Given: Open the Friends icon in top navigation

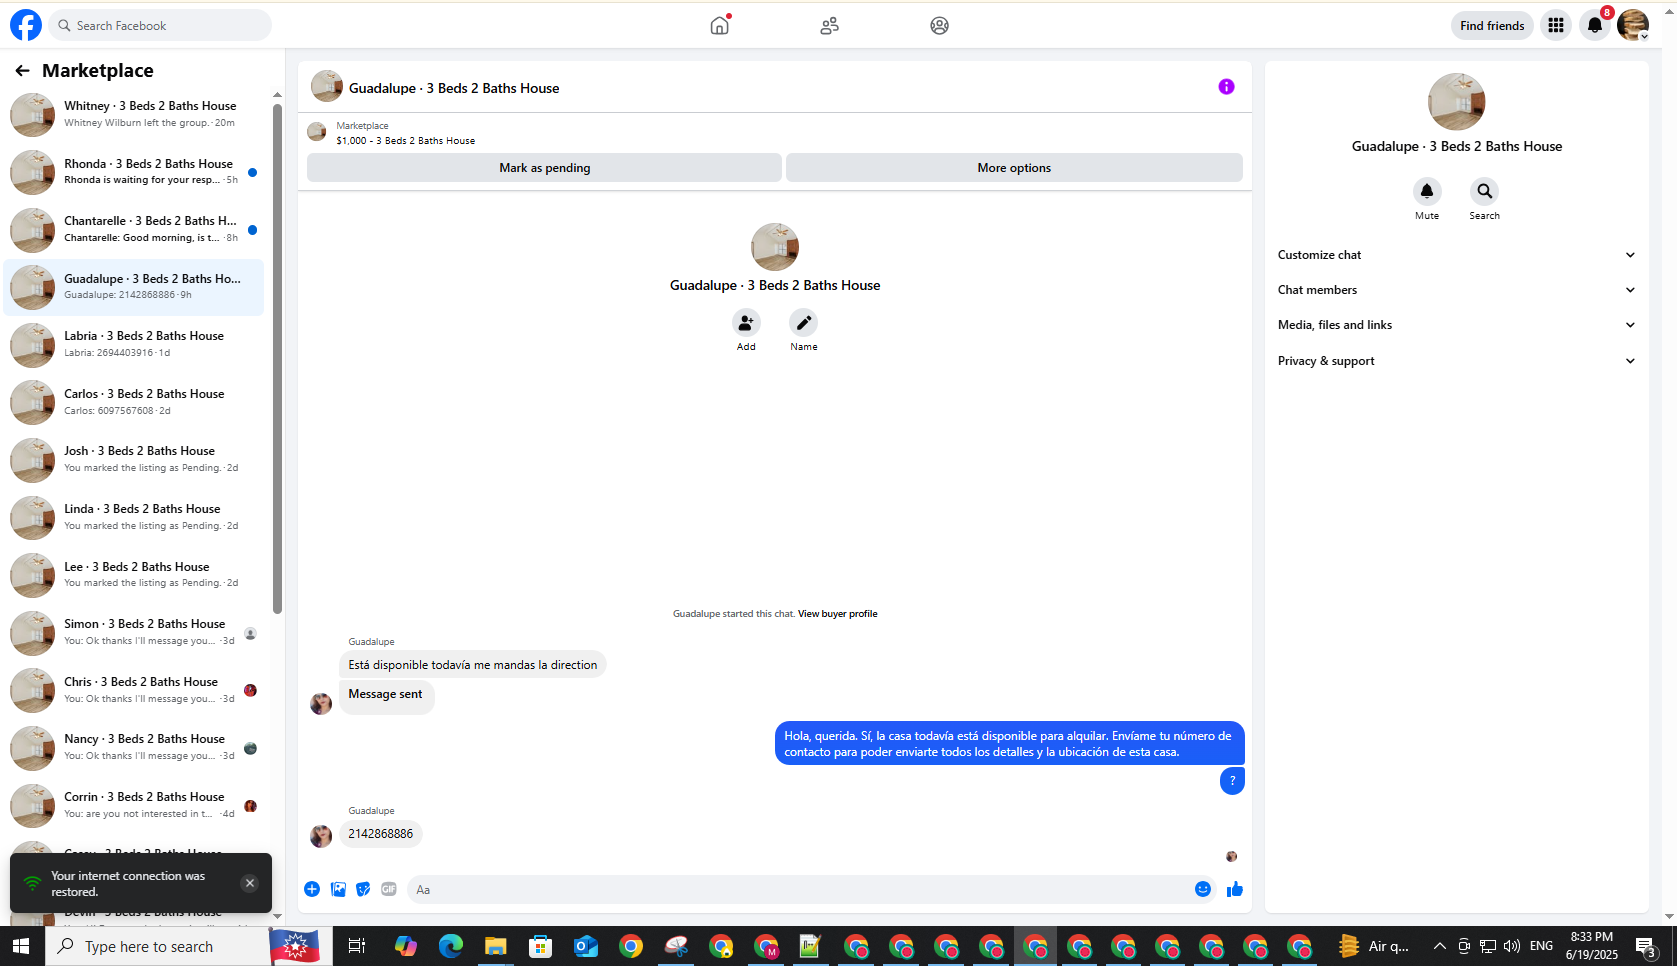Looking at the screenshot, I should tap(829, 25).
